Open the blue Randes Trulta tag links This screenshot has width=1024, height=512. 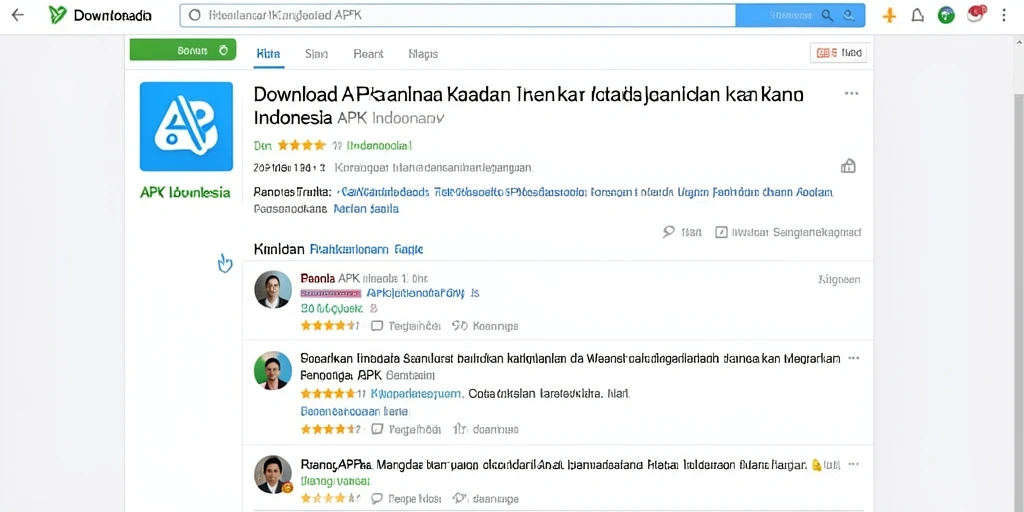586,193
